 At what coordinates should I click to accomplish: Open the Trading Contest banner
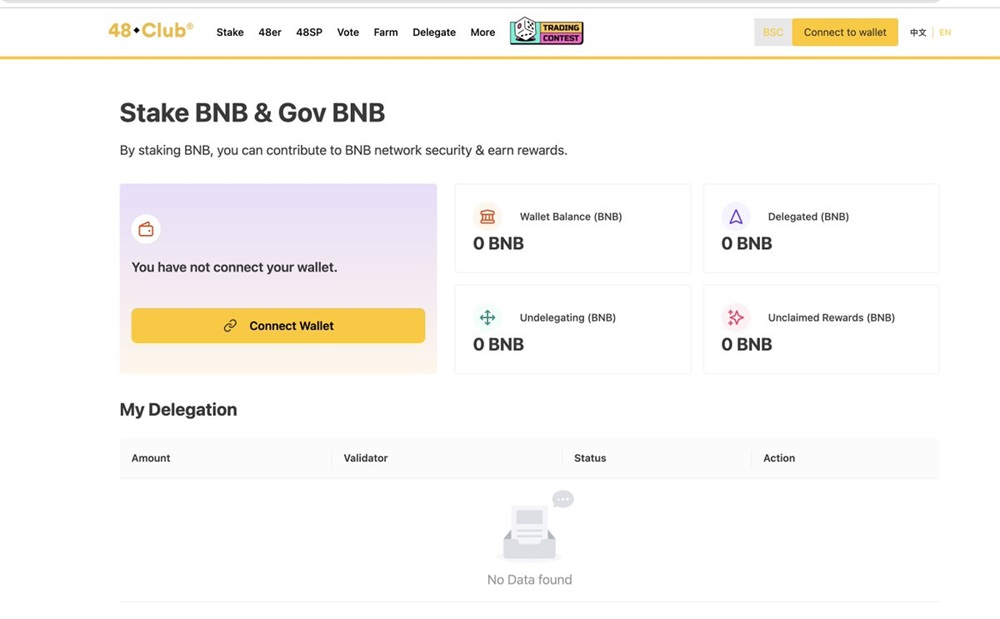pyautogui.click(x=546, y=32)
